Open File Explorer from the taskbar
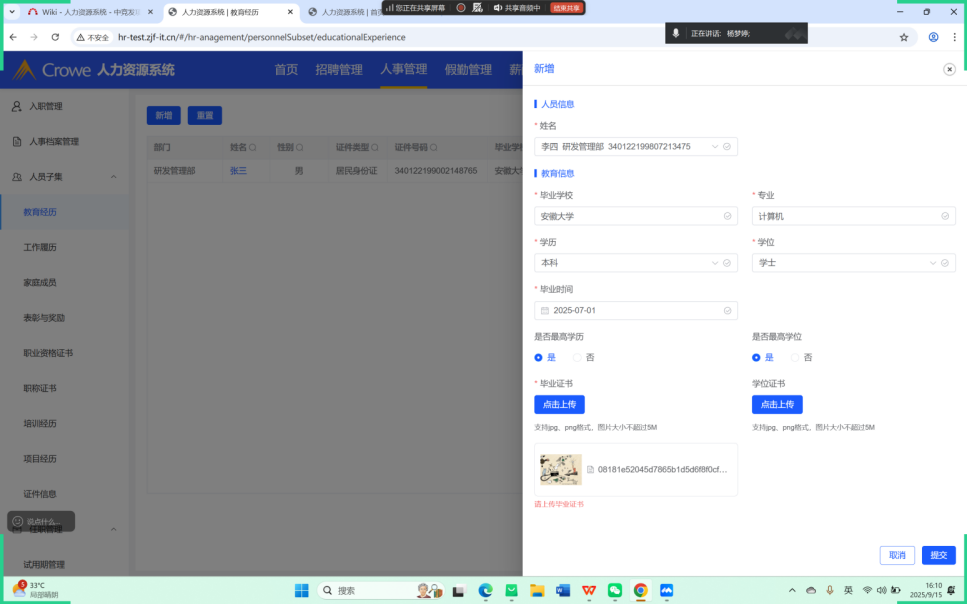 (537, 591)
